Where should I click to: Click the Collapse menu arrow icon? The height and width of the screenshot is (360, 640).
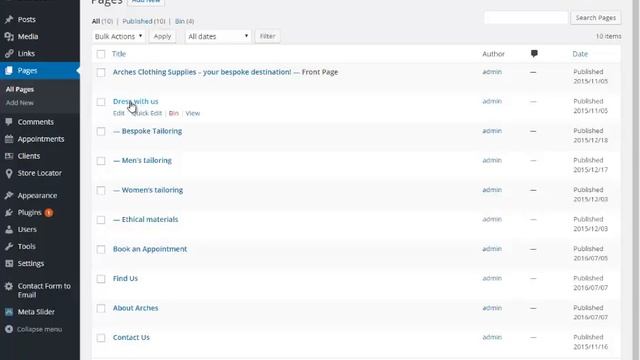coord(9,329)
